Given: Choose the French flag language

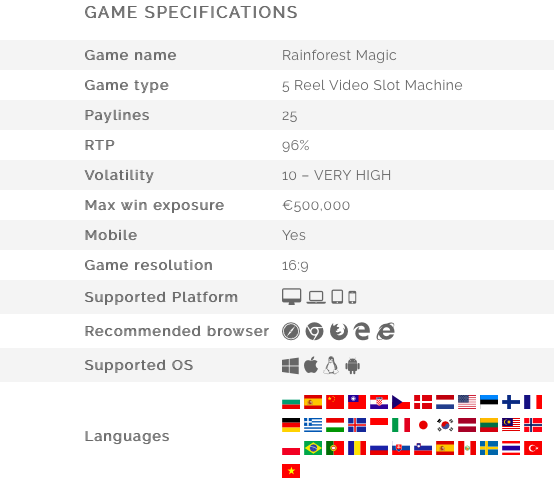Looking at the screenshot, I should click(x=533, y=402).
